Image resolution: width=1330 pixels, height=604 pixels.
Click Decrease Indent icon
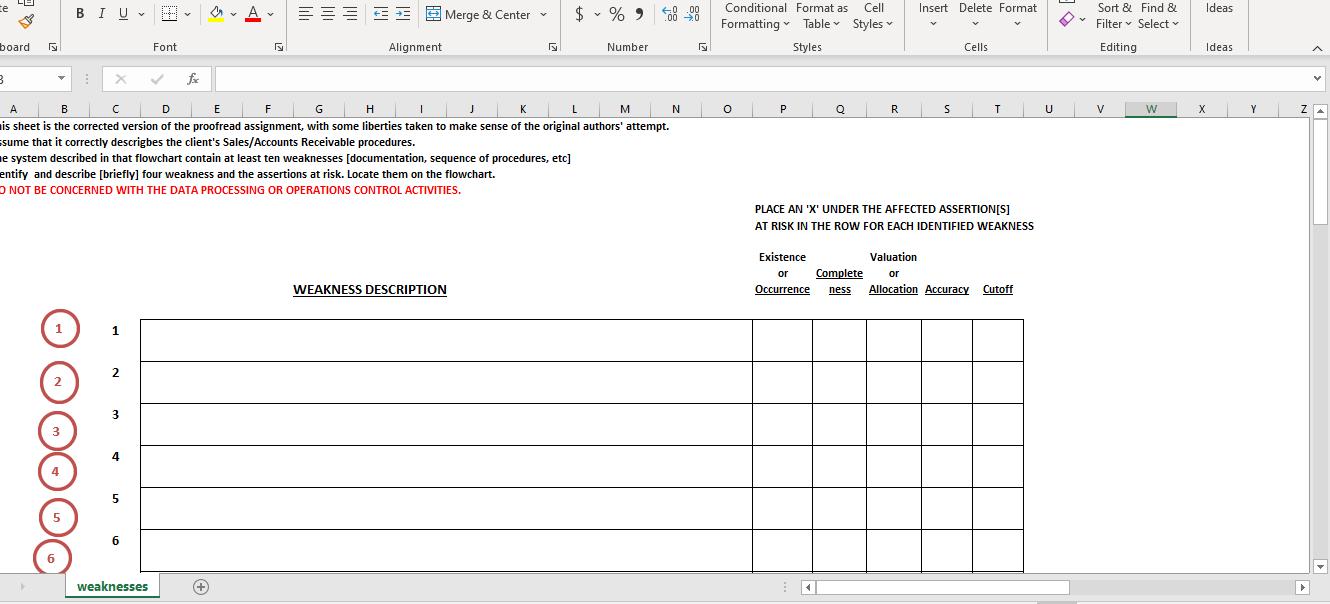381,14
